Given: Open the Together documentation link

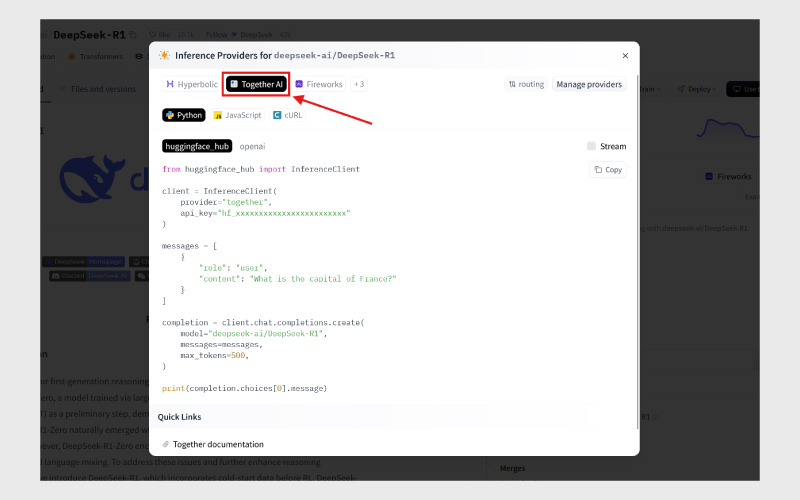Looking at the screenshot, I should click(x=218, y=444).
